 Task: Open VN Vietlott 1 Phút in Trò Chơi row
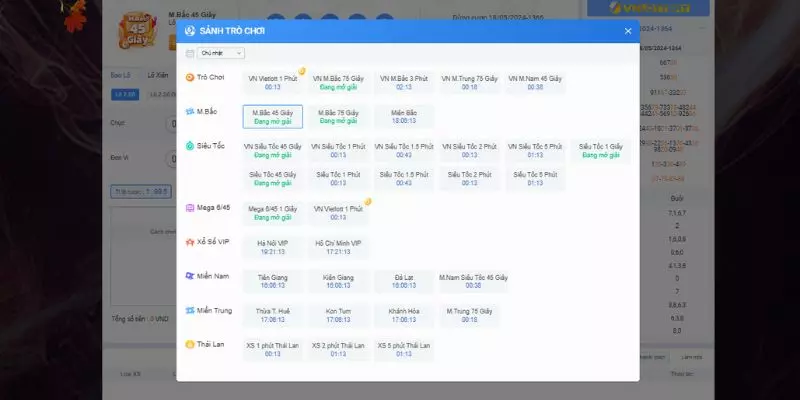272,83
